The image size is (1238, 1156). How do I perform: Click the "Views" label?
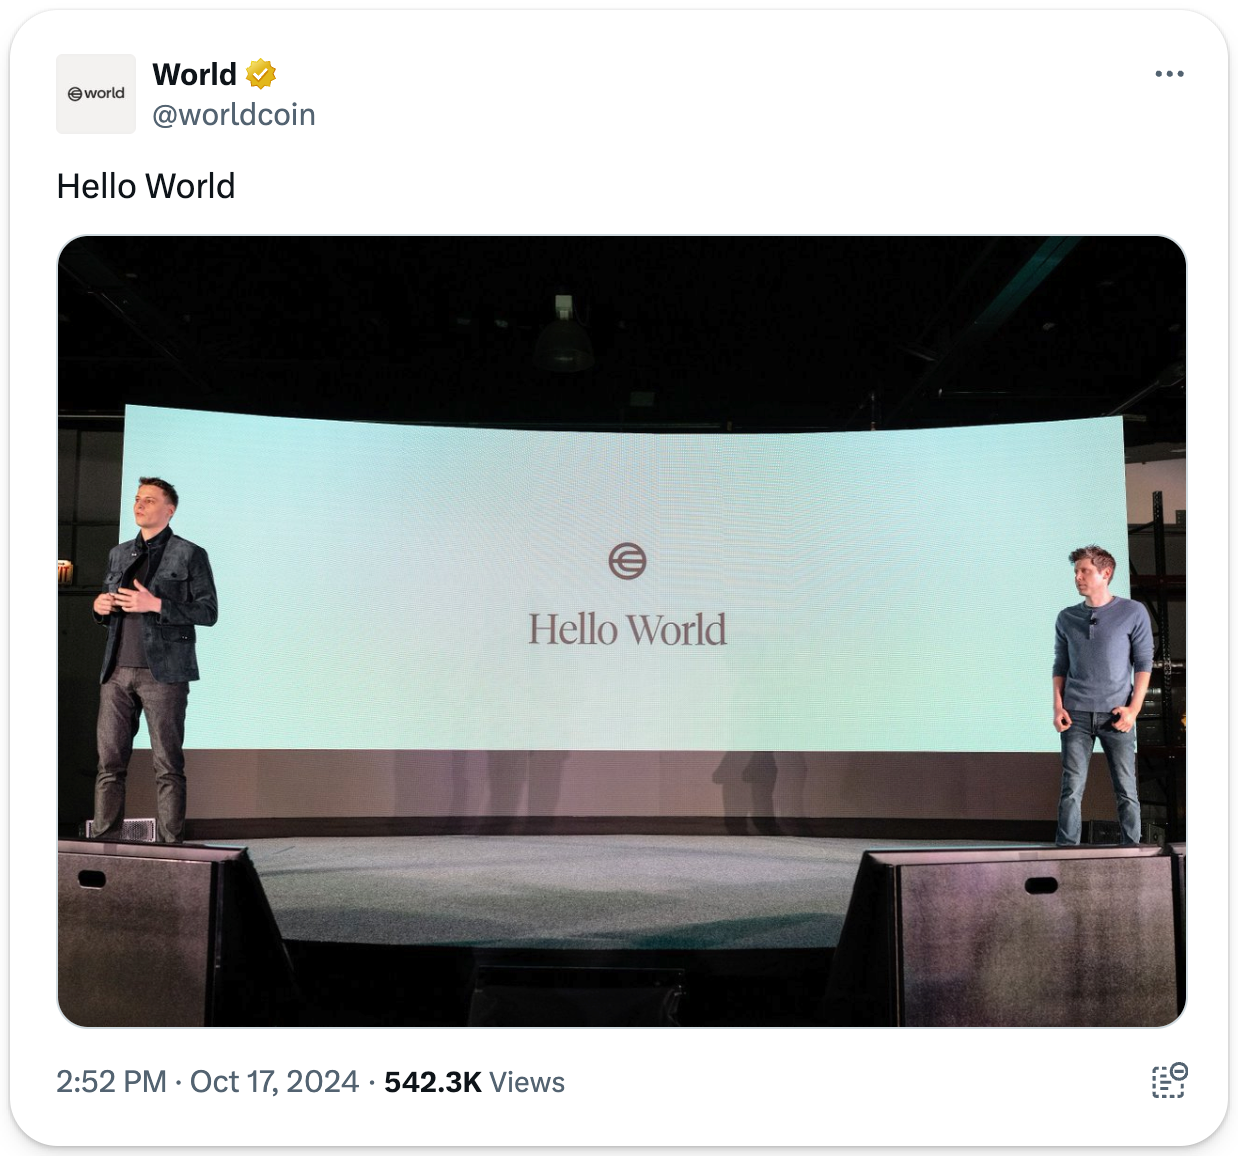click(x=527, y=1082)
